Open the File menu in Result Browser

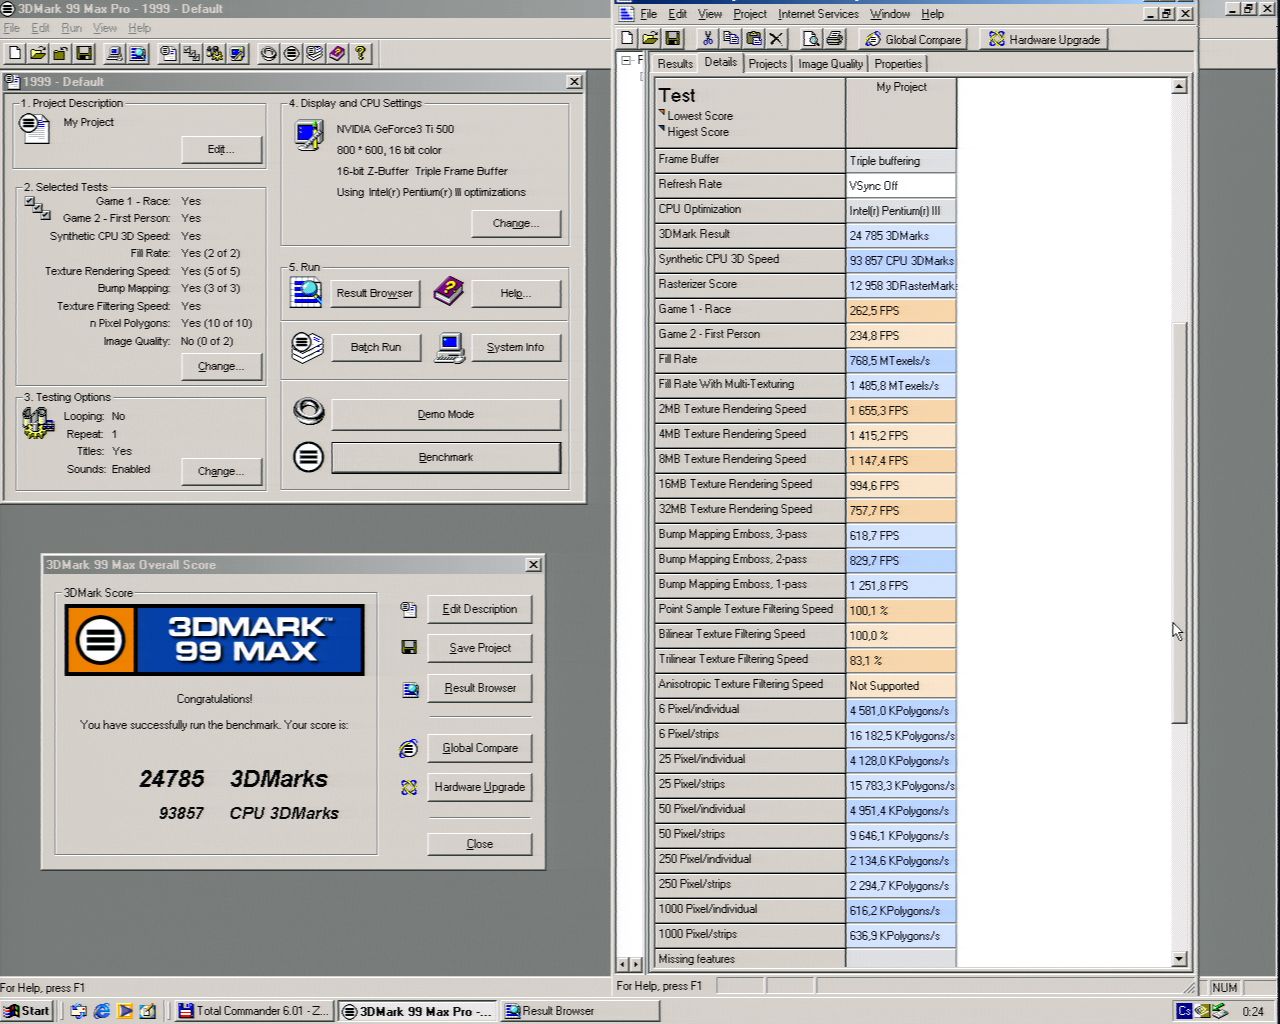coord(649,14)
